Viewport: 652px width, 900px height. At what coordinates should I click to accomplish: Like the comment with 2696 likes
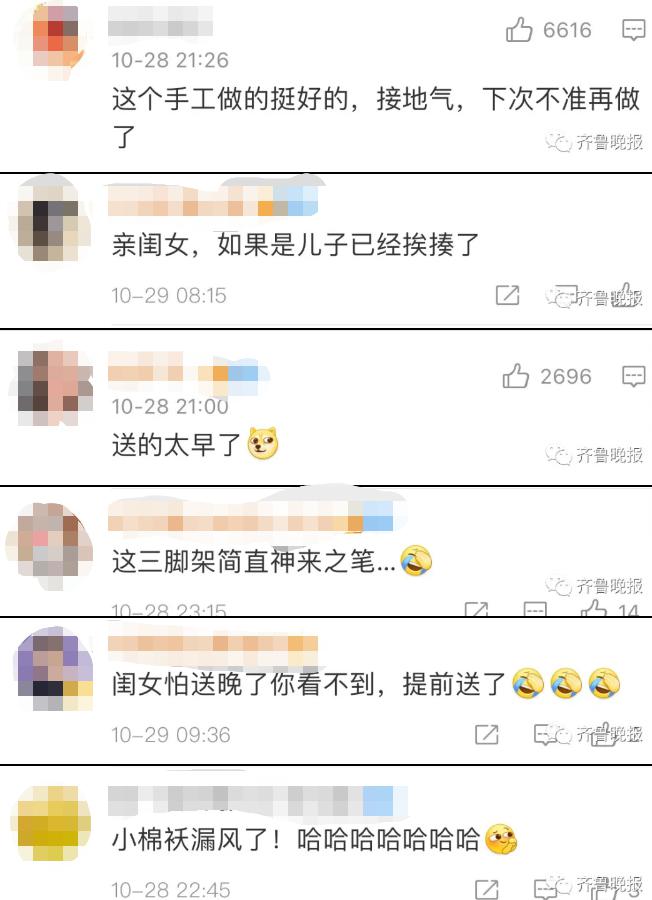pyautogui.click(x=515, y=376)
